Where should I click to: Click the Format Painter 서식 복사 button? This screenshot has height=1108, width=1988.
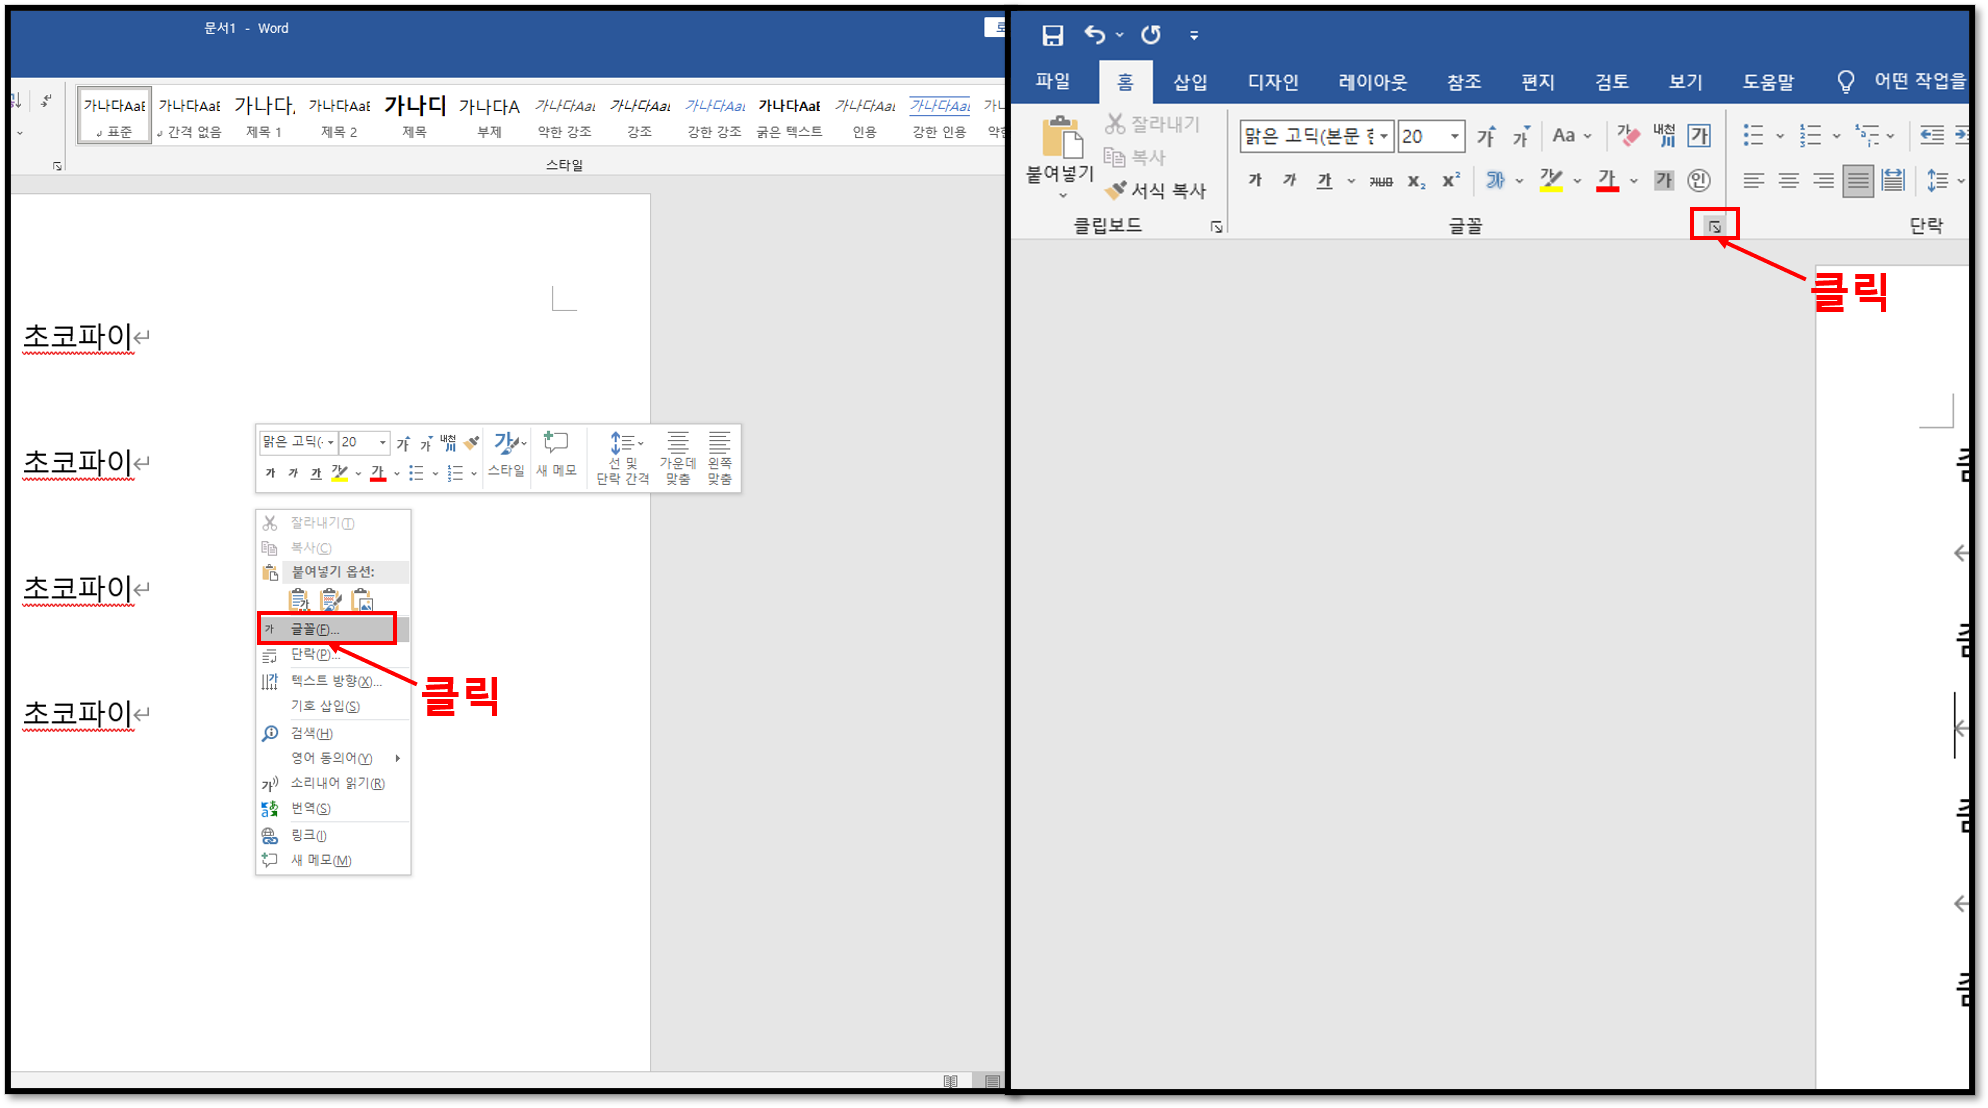pos(1155,190)
